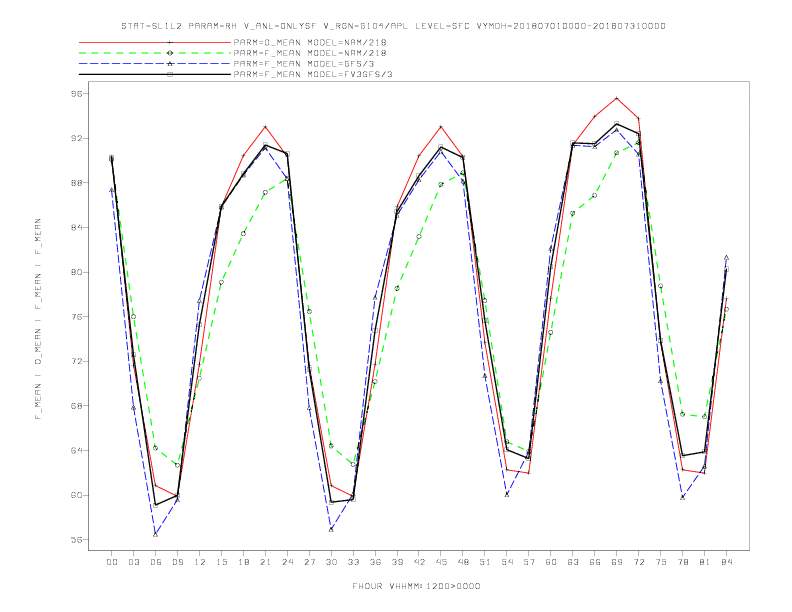792x612 pixels.
Task: Click the 60 tick on the y-axis
Action: (77, 495)
